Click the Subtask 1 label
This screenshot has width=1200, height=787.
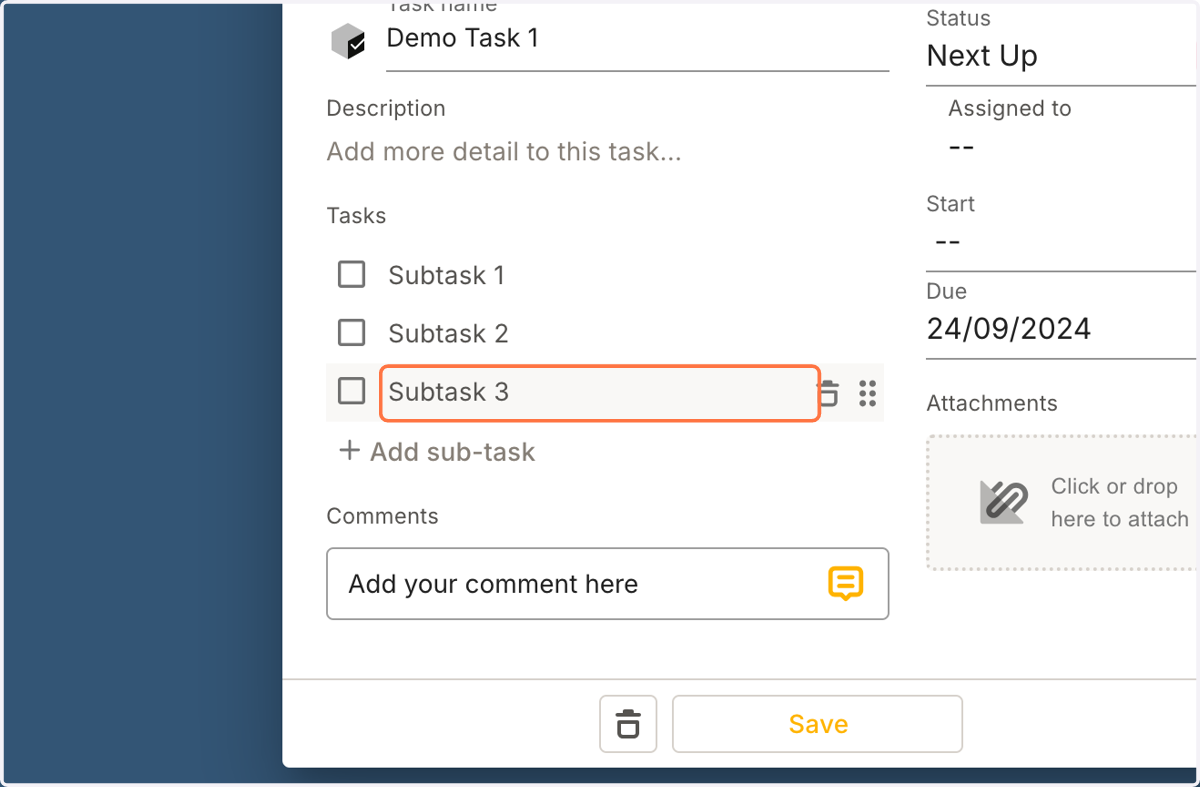[x=446, y=275]
